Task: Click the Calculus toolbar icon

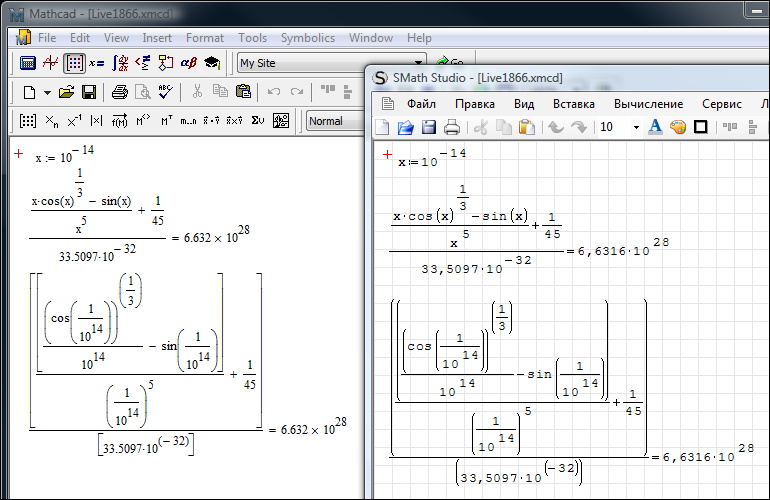Action: pyautogui.click(x=120, y=63)
